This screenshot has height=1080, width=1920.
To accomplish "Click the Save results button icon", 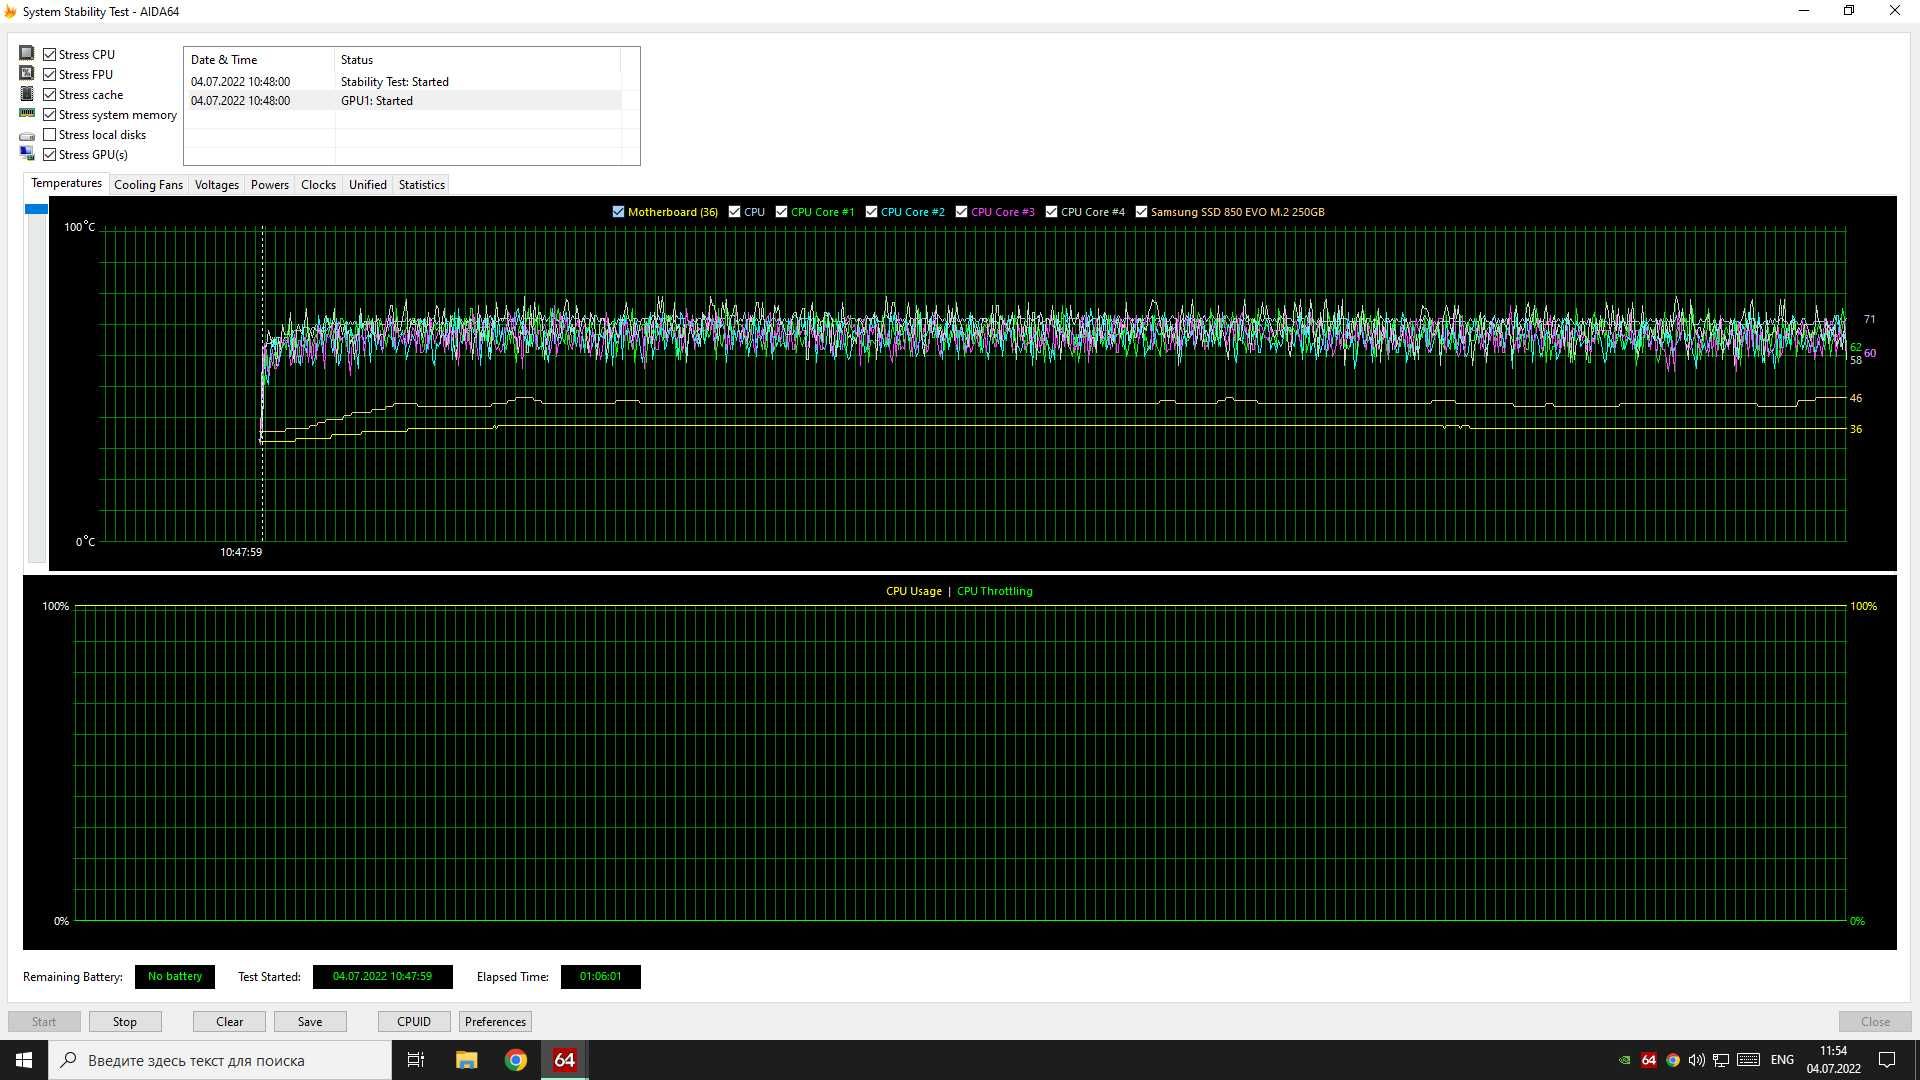I will pyautogui.click(x=309, y=1021).
